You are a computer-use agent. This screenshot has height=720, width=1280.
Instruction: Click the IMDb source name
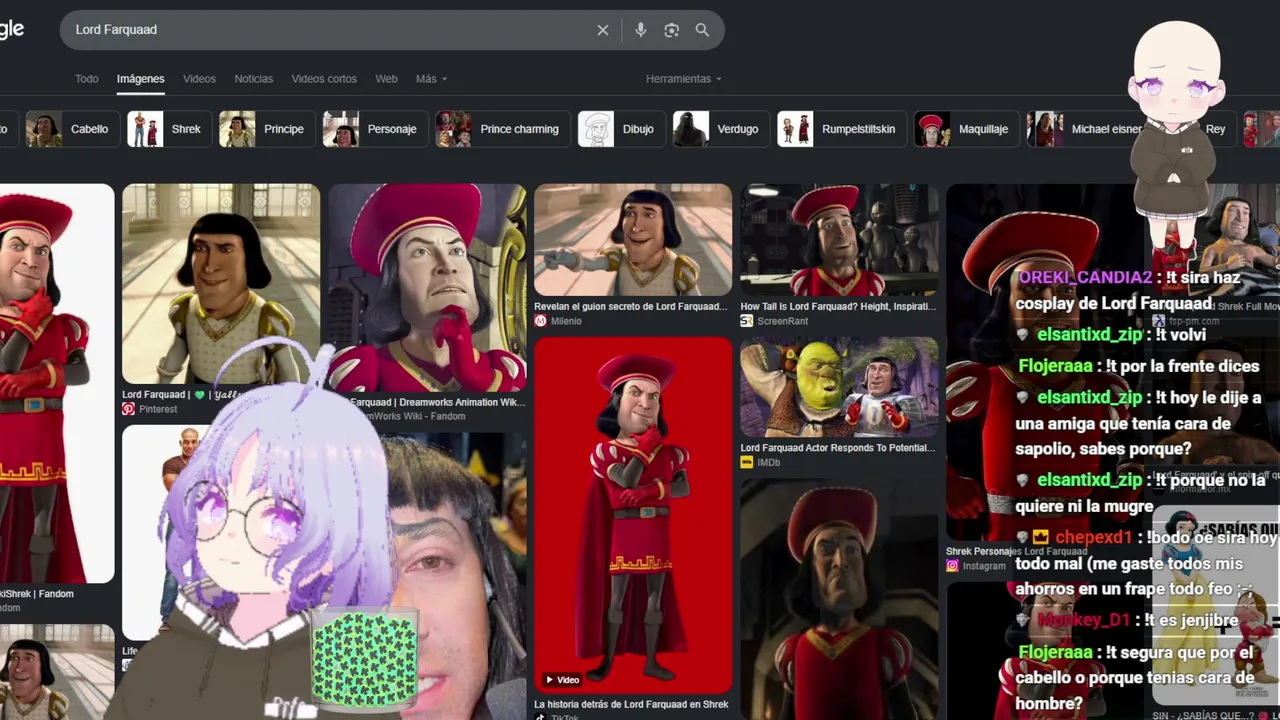coord(769,462)
